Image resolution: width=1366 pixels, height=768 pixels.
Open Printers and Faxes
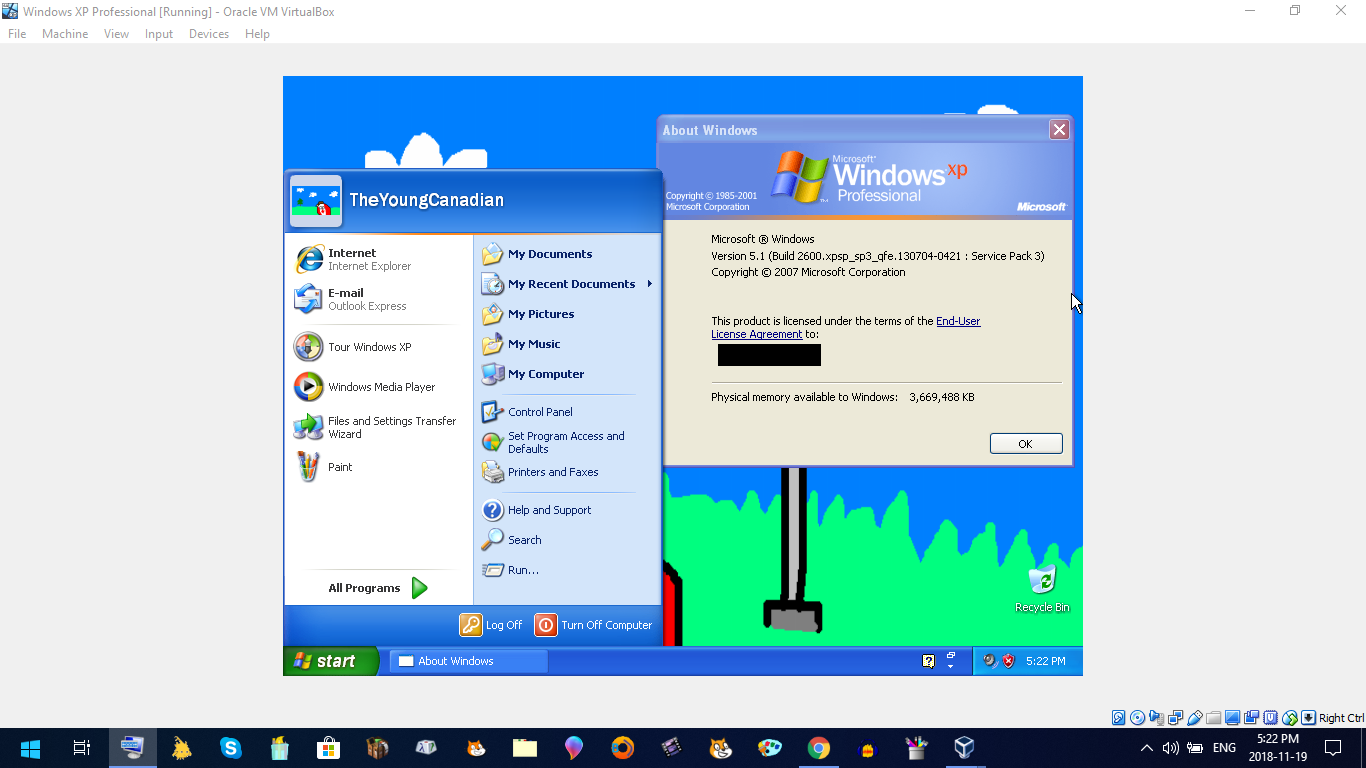point(567,472)
